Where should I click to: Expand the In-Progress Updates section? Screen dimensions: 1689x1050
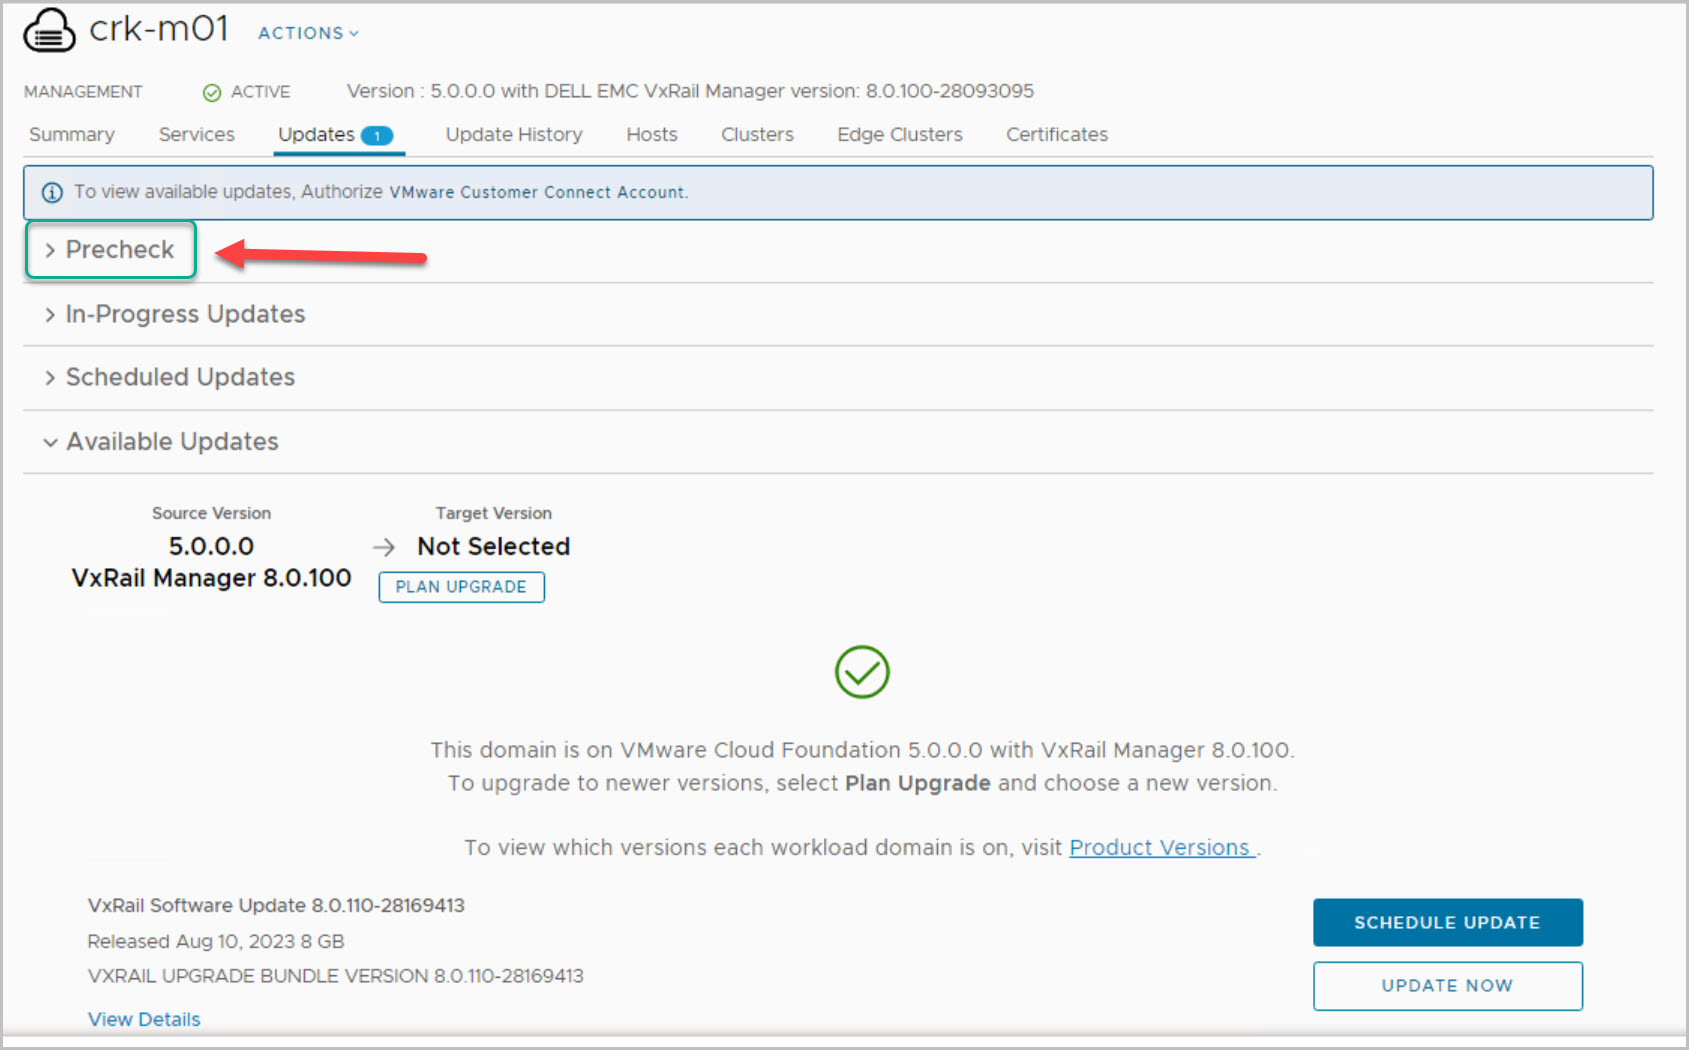pyautogui.click(x=175, y=314)
